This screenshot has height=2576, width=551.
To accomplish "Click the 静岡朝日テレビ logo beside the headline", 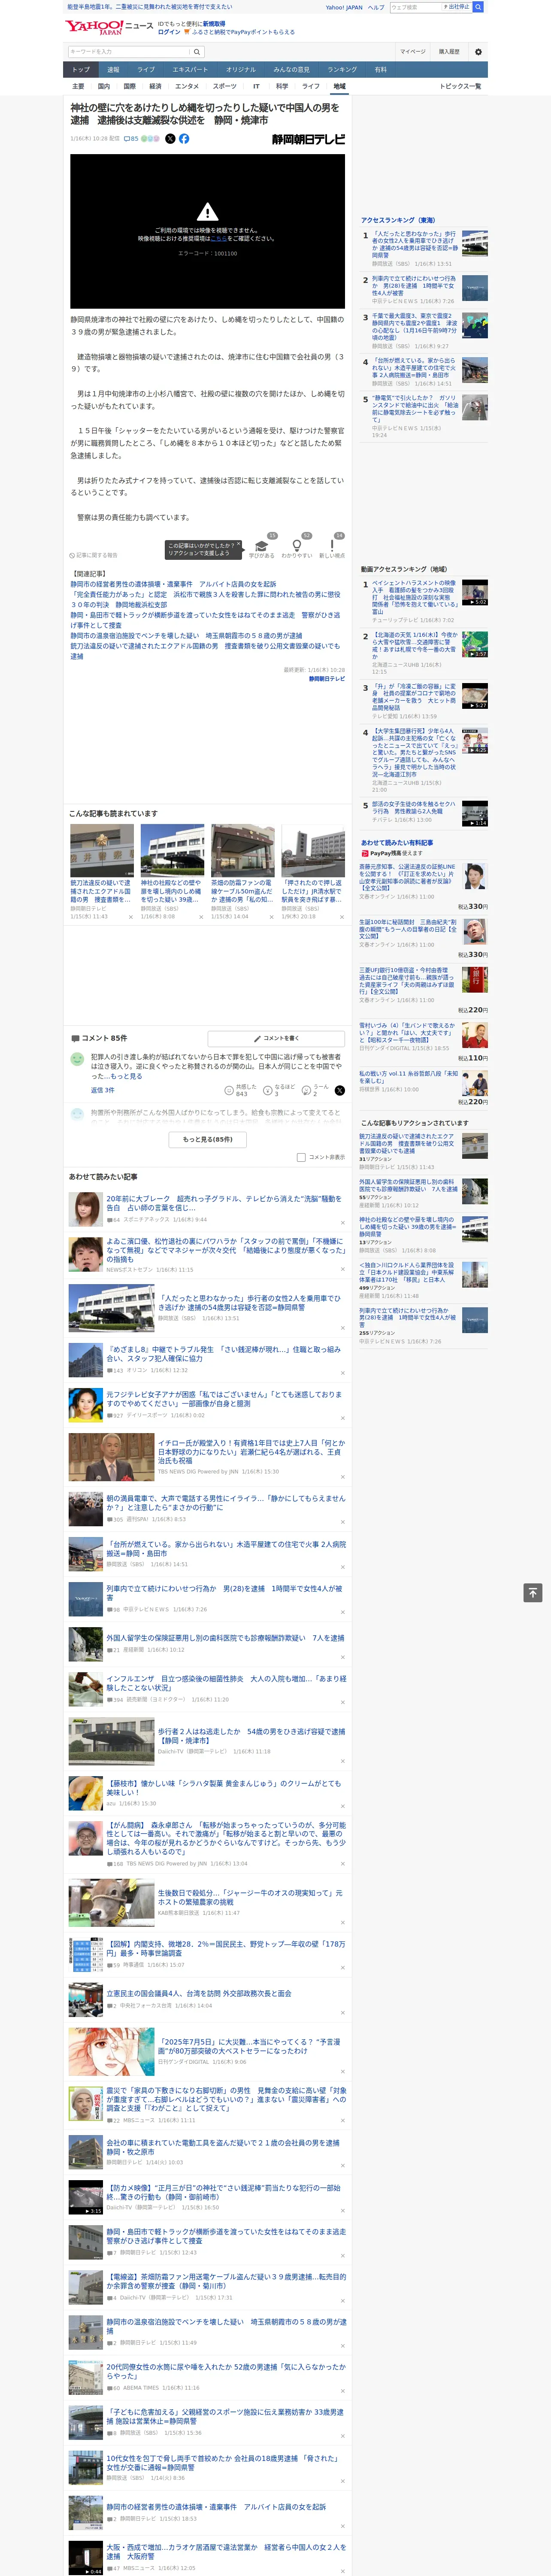I will tap(308, 139).
